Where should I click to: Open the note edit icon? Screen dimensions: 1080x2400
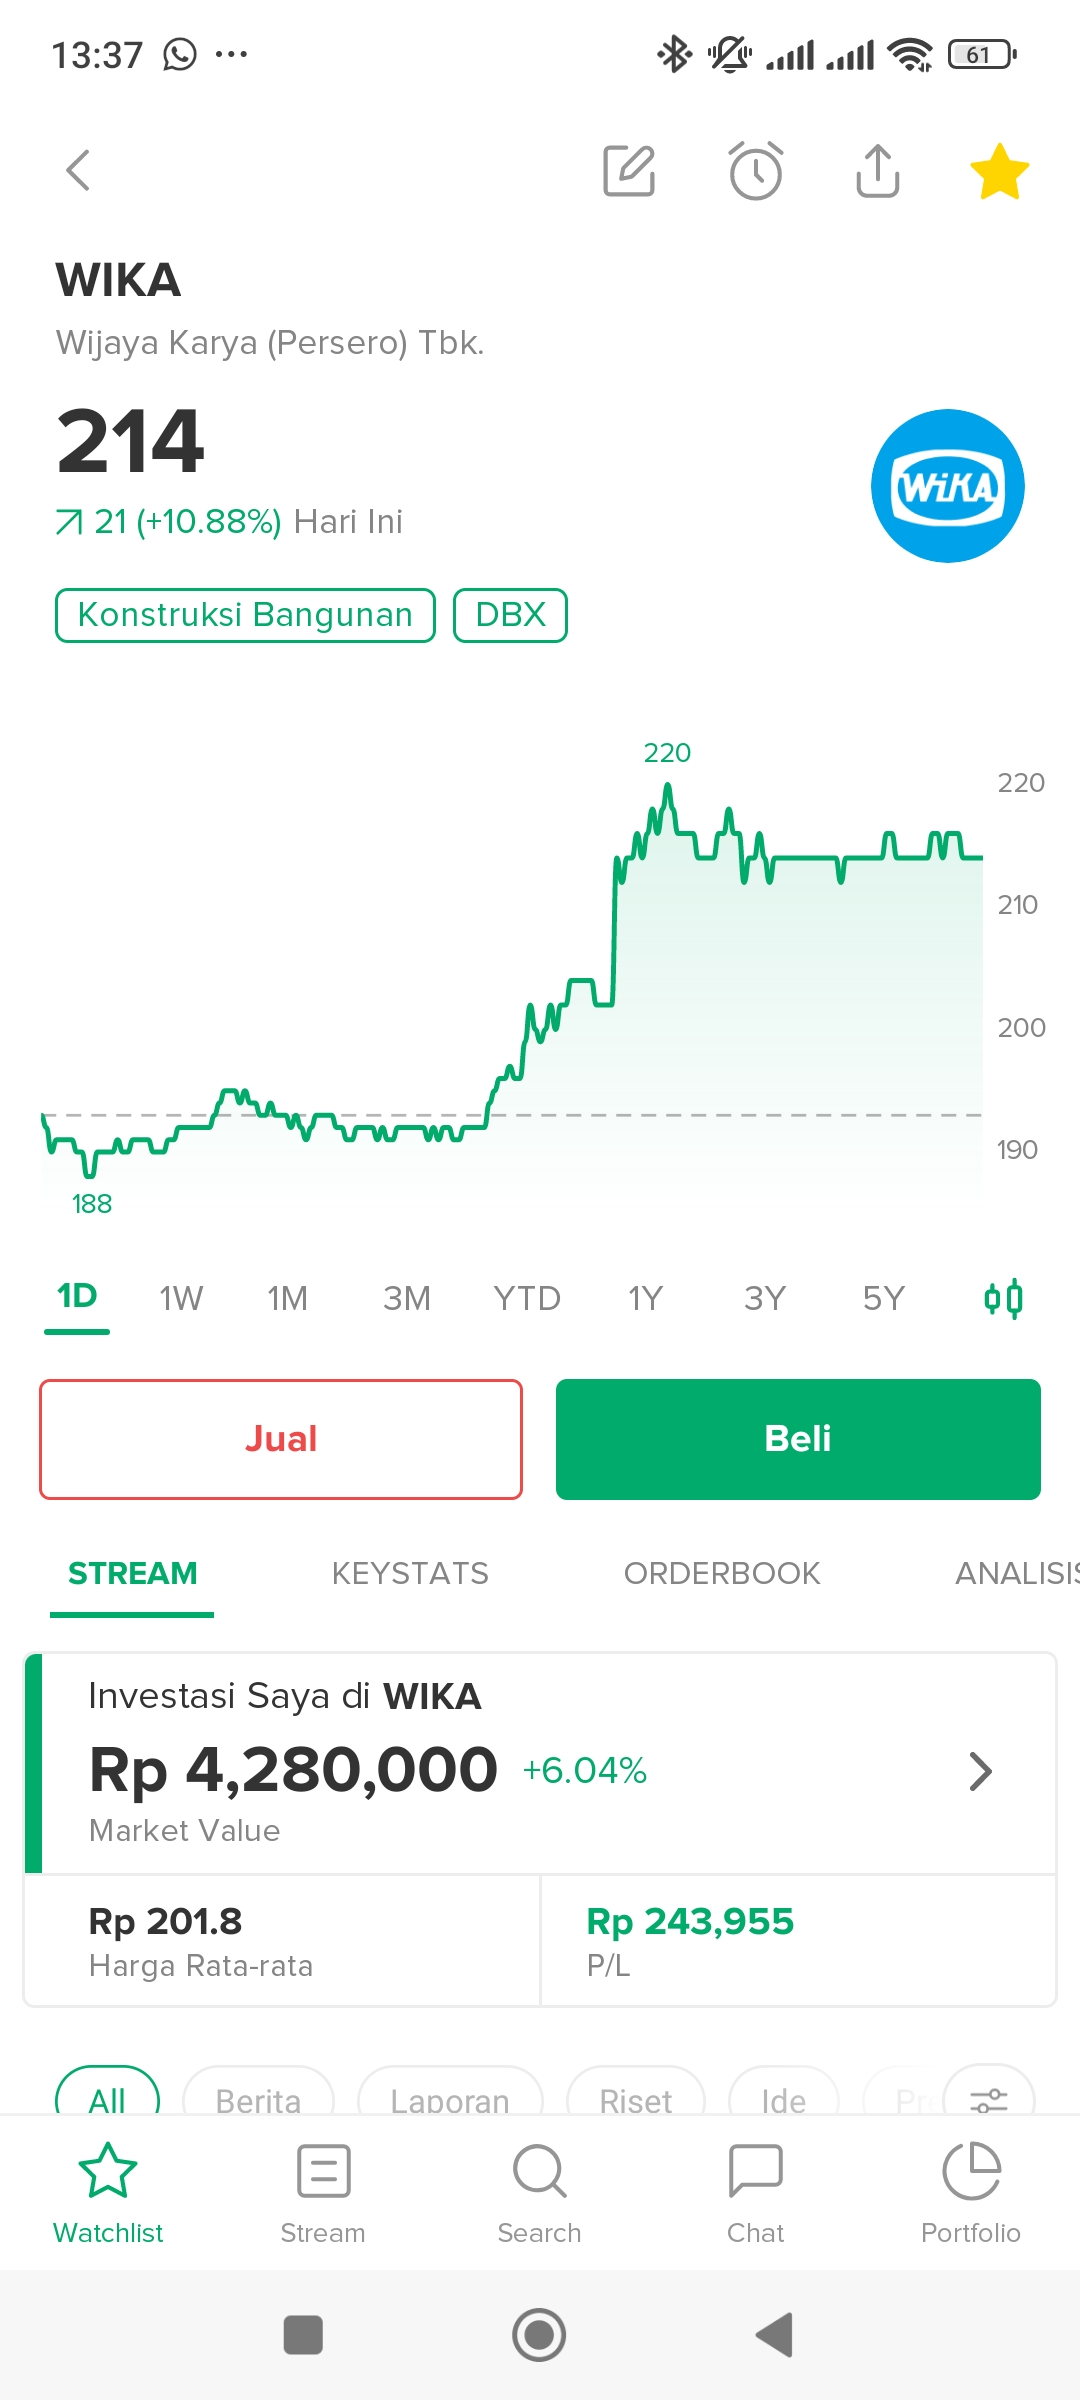point(629,171)
